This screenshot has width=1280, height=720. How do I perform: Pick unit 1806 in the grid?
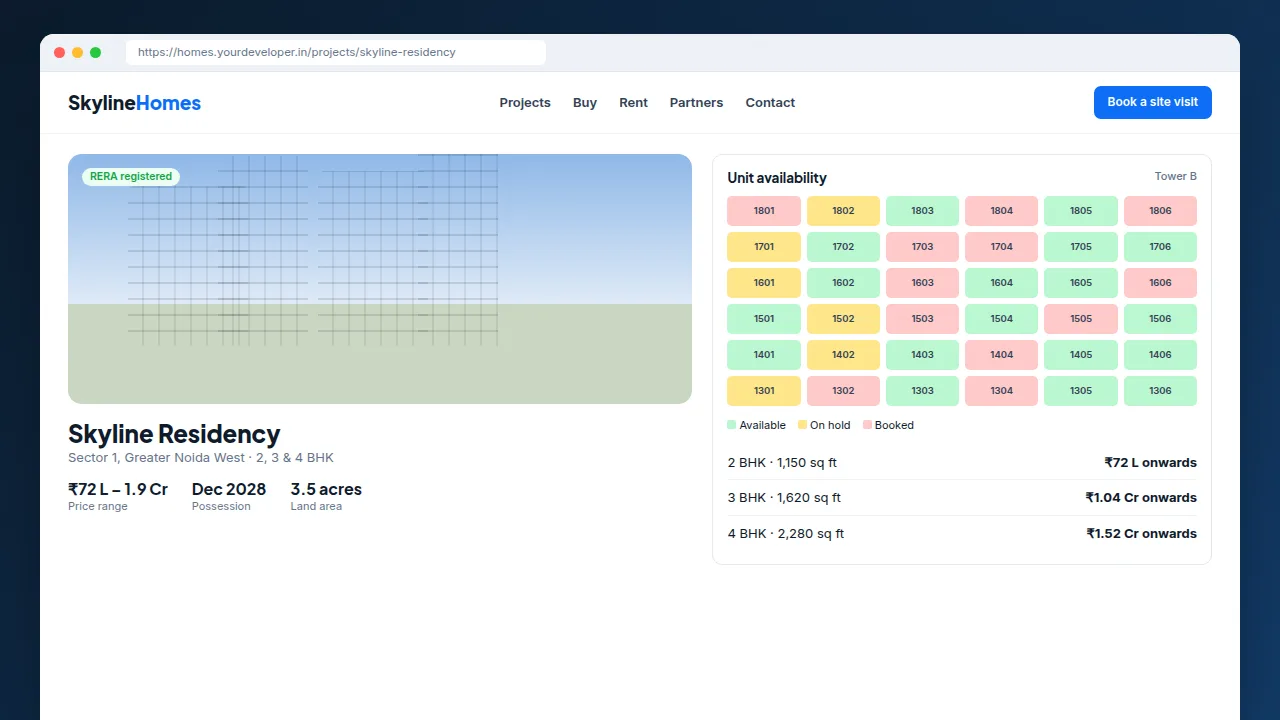pos(1160,211)
